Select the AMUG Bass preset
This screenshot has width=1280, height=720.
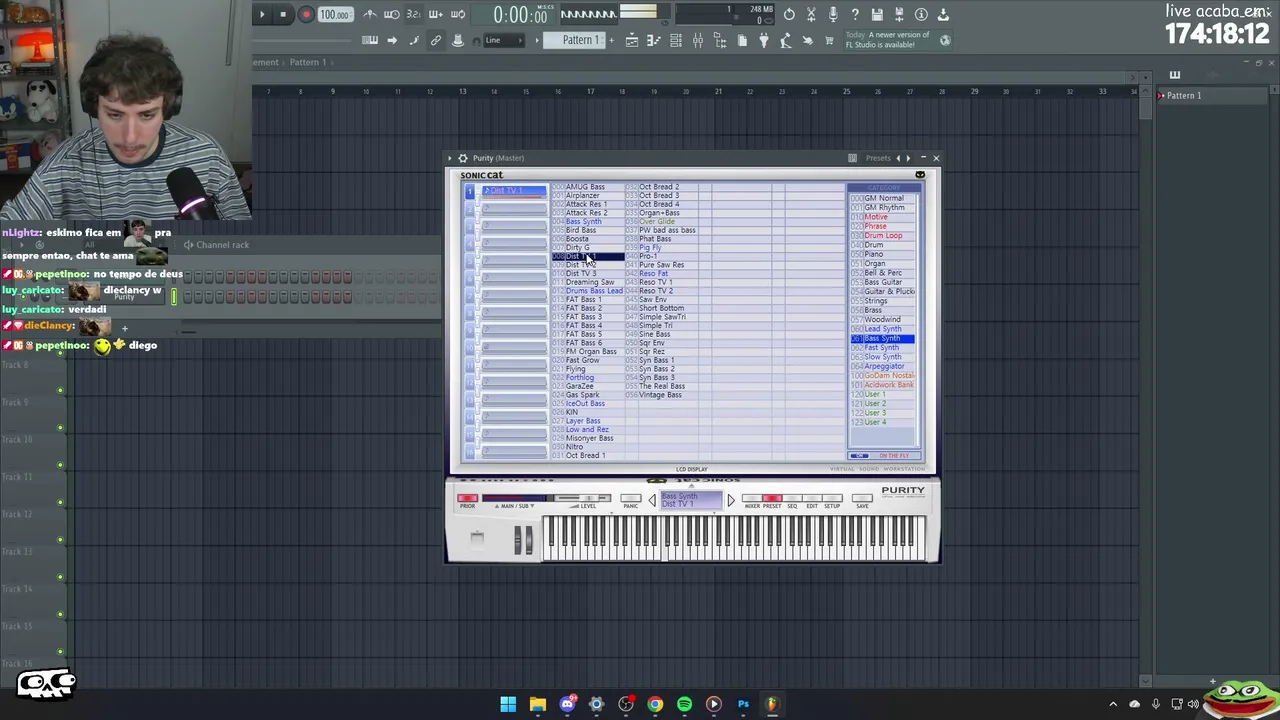pos(585,187)
